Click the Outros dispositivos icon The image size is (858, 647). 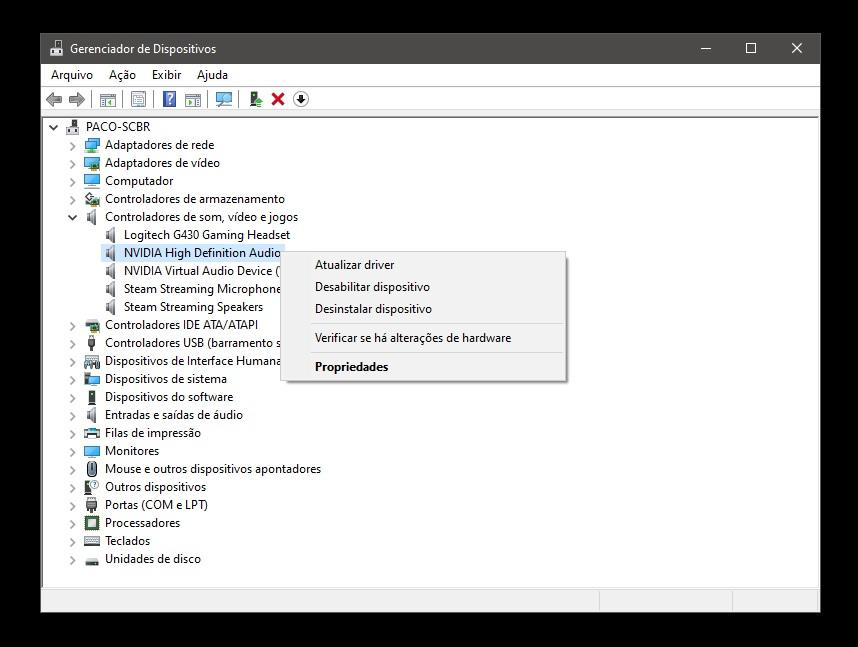tap(92, 487)
